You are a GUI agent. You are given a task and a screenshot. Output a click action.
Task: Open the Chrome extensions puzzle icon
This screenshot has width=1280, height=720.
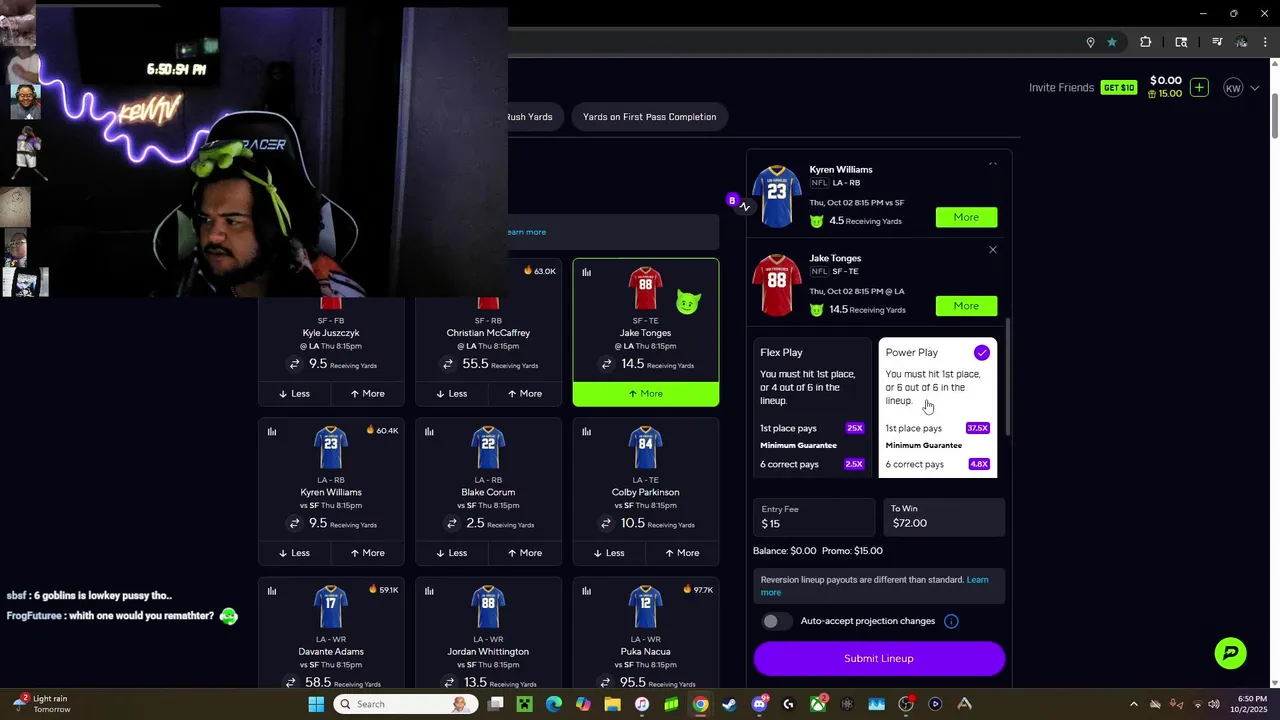pos(1146,42)
